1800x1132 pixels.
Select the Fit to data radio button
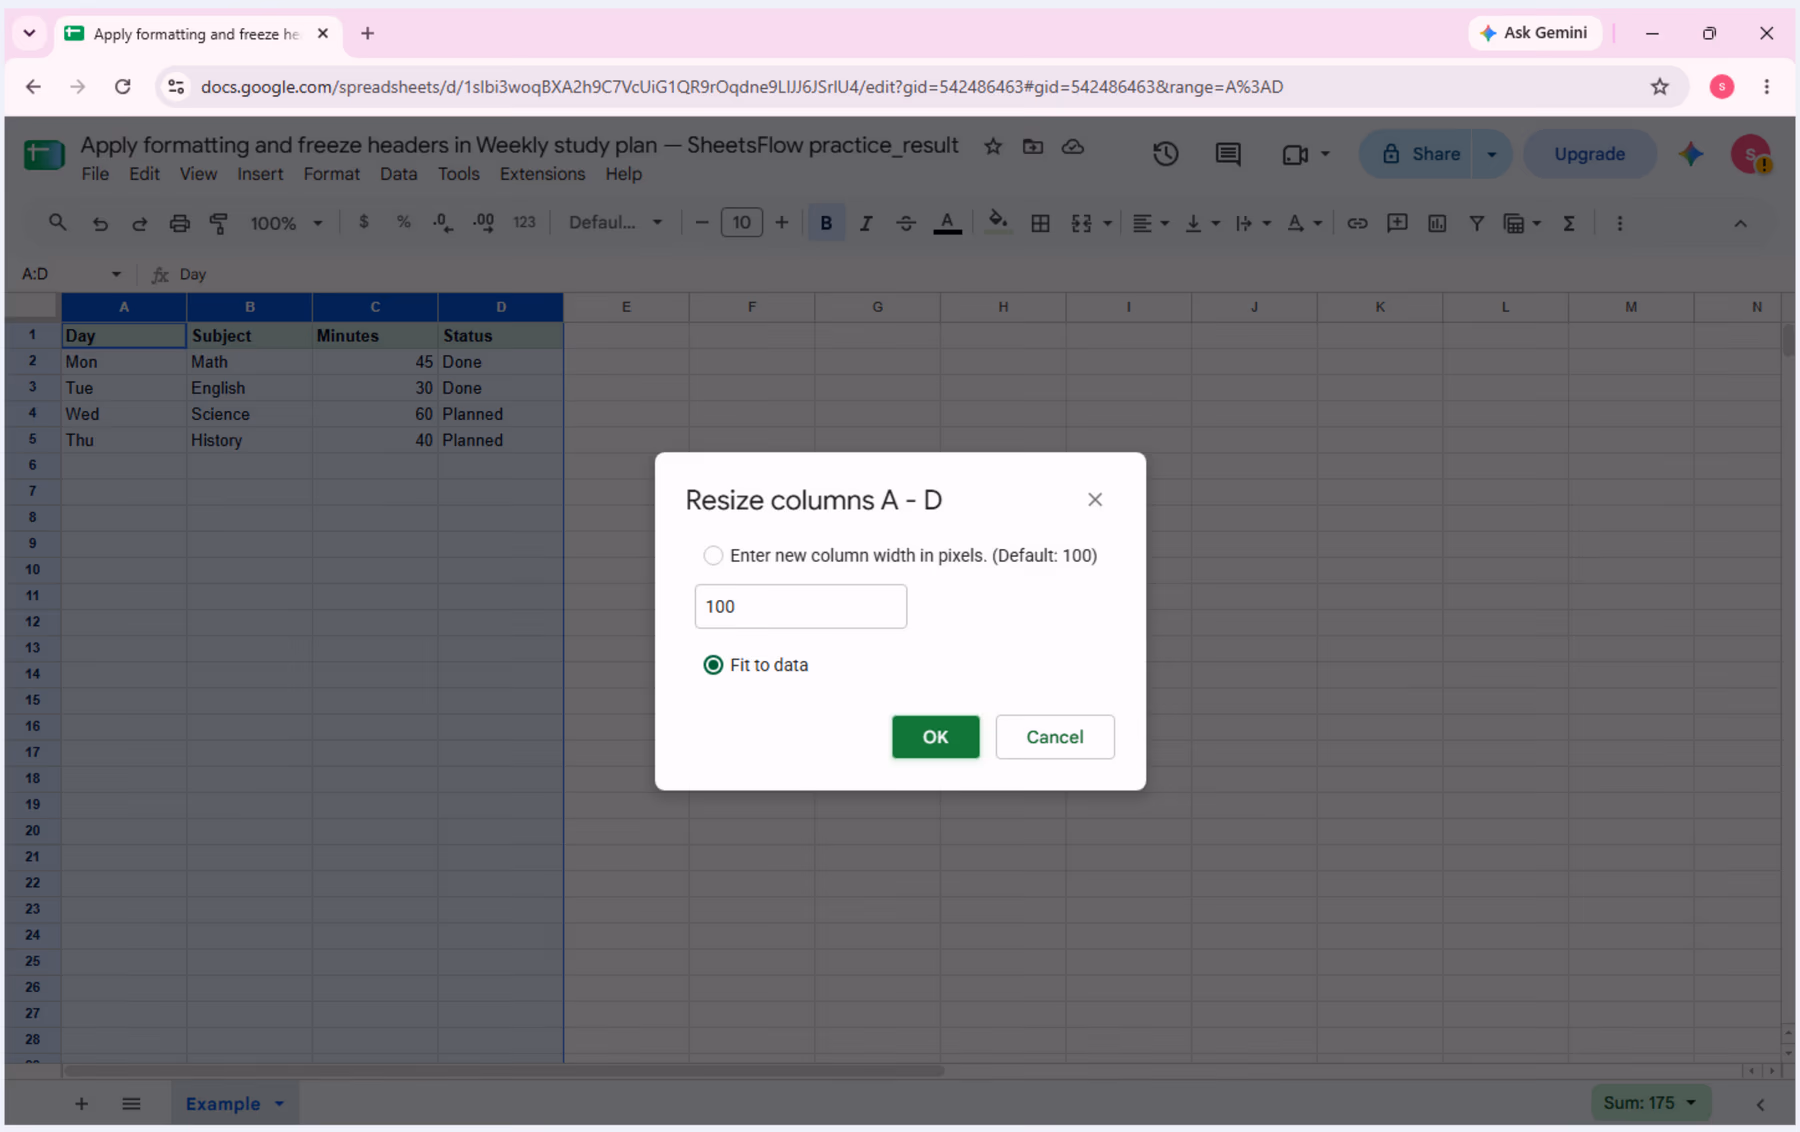coord(712,665)
